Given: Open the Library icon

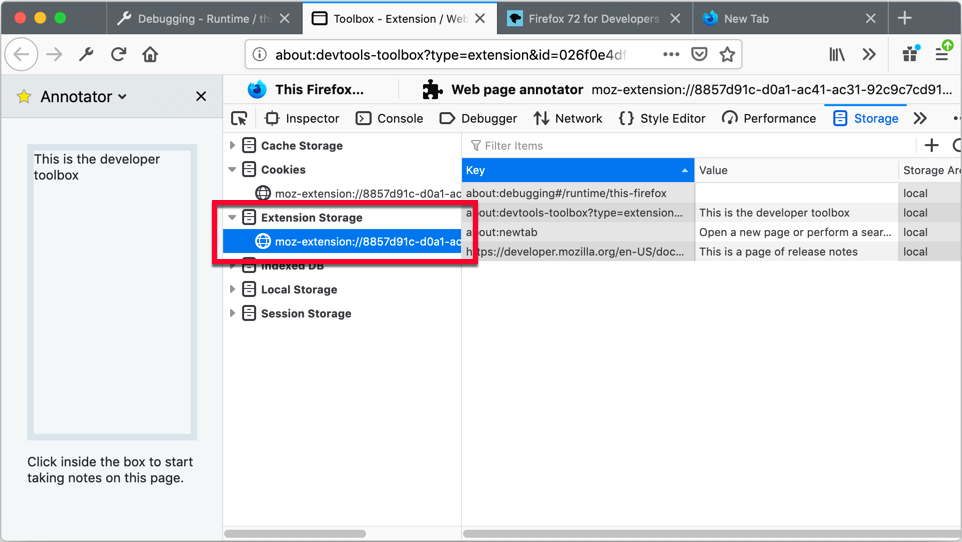Looking at the screenshot, I should pos(837,55).
